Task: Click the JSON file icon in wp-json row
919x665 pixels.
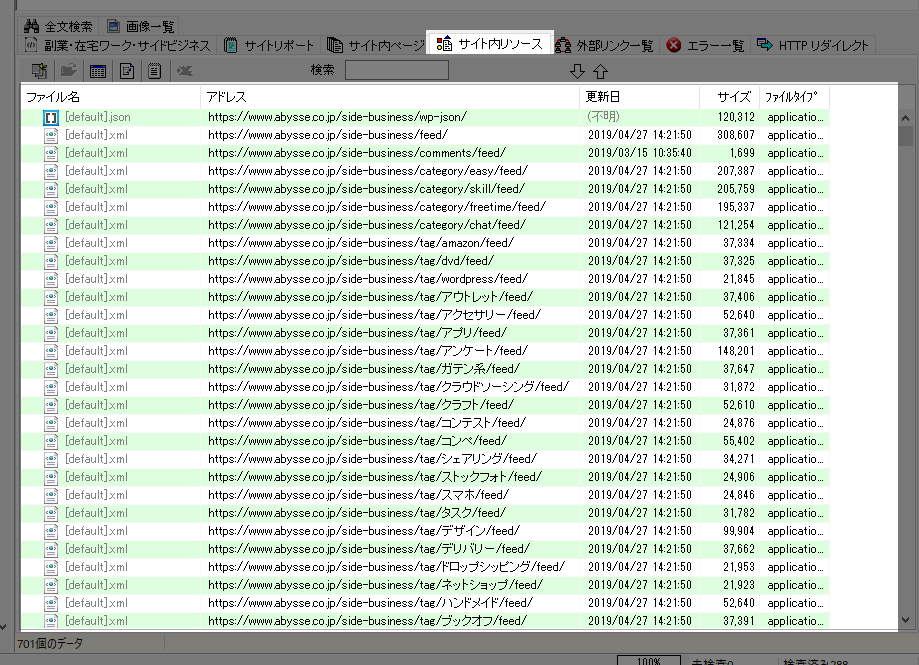Action: coord(51,117)
